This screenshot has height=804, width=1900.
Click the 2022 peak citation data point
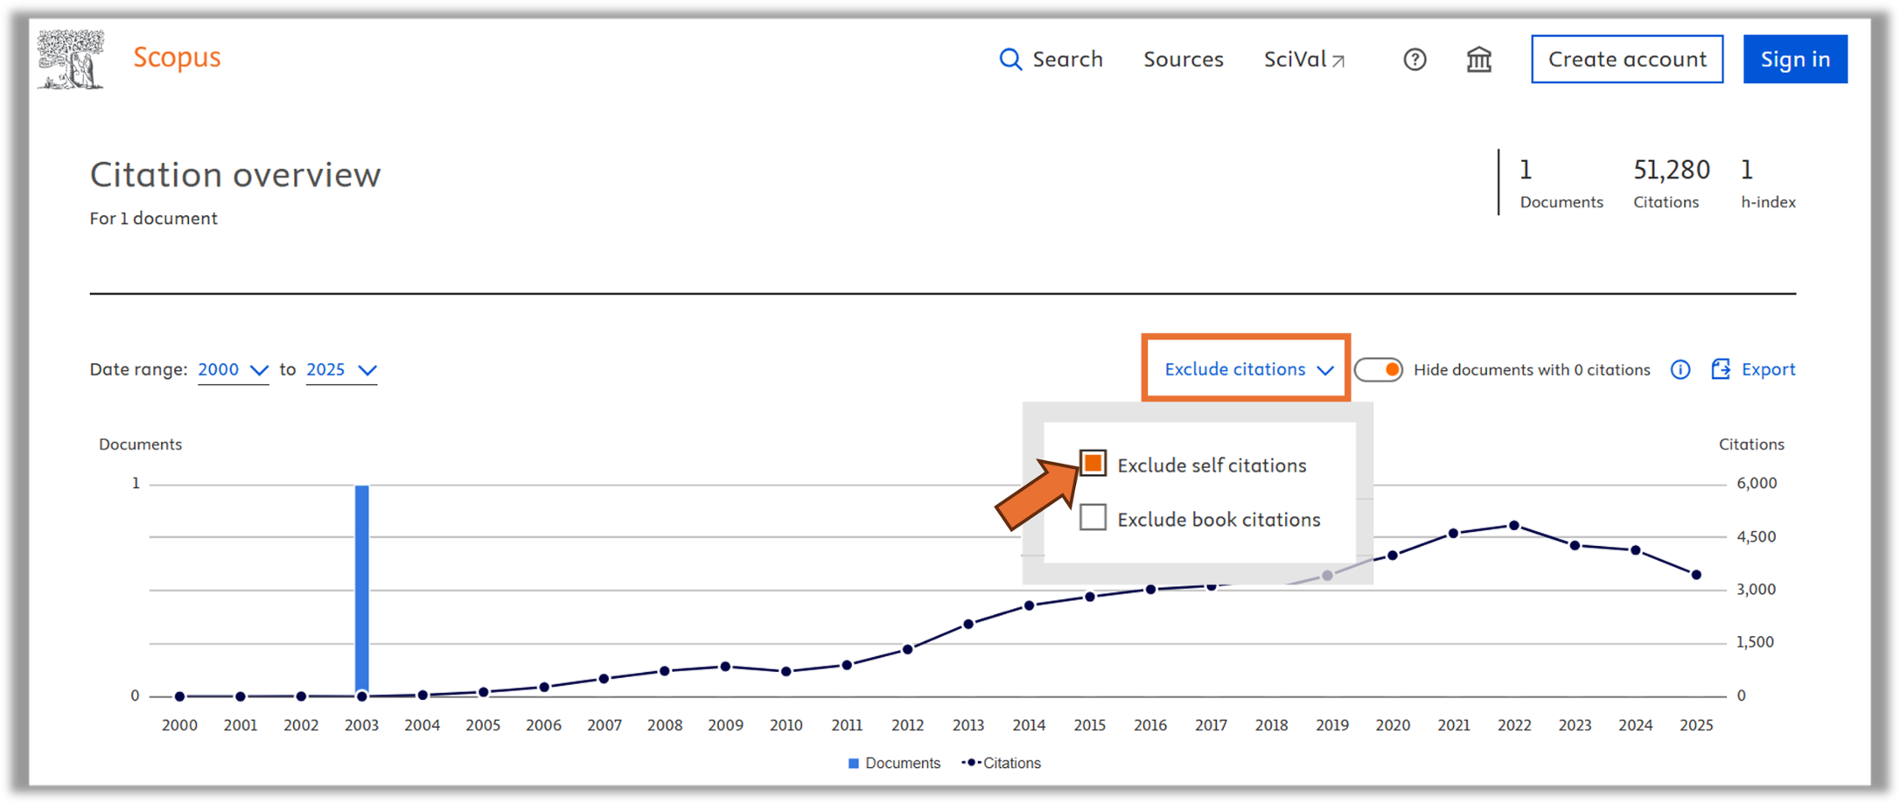(x=1514, y=525)
